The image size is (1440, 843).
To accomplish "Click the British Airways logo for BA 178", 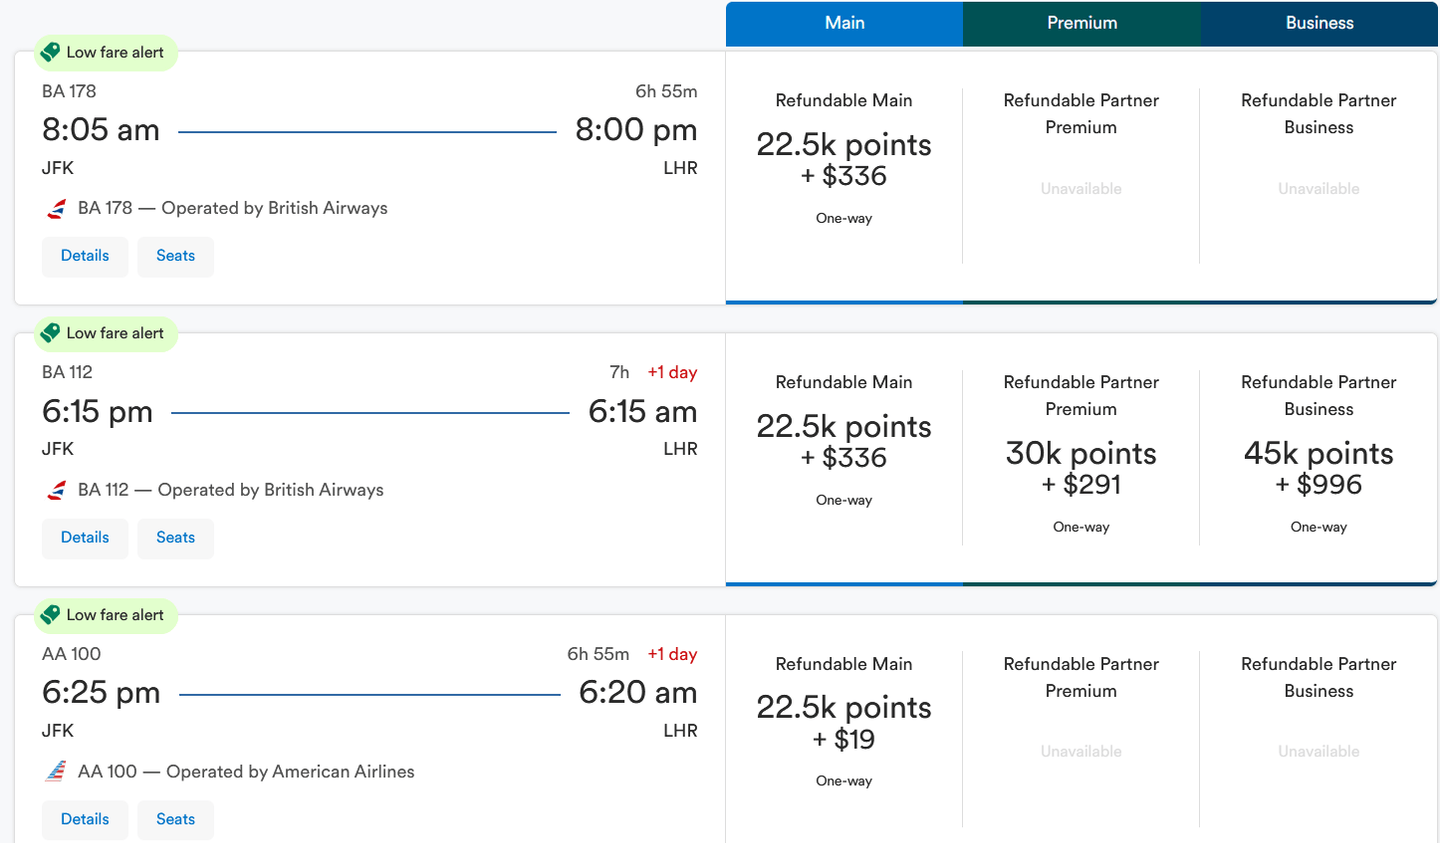I will pos(56,209).
